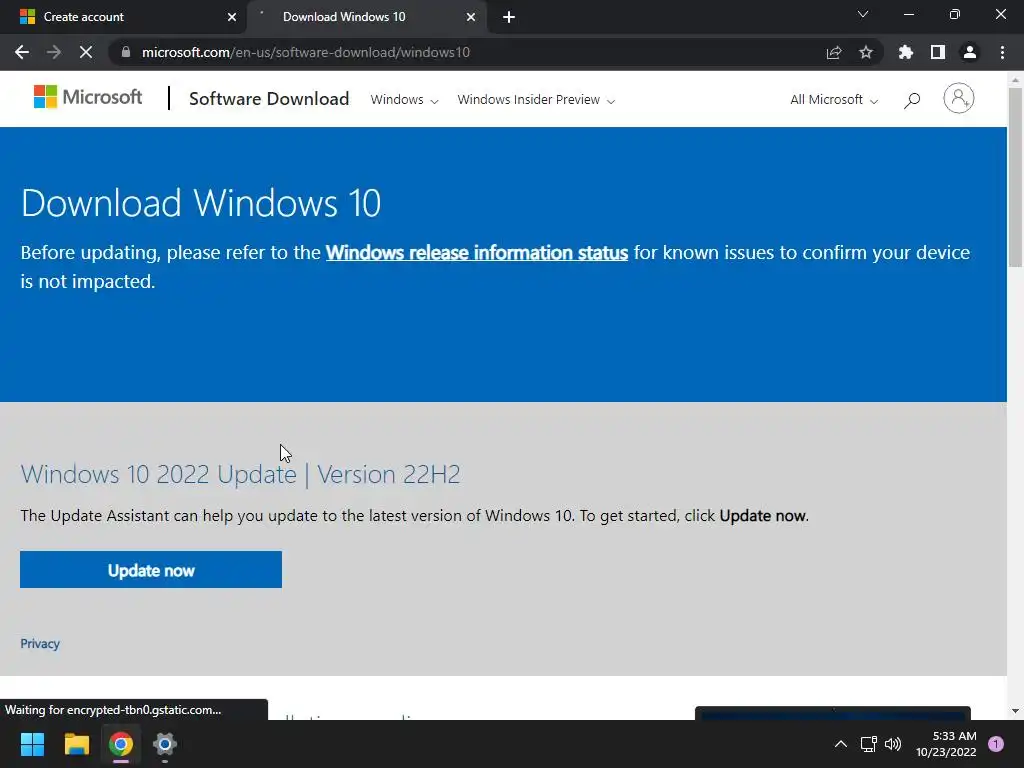
Task: Open the Privacy link
Action: [40, 644]
